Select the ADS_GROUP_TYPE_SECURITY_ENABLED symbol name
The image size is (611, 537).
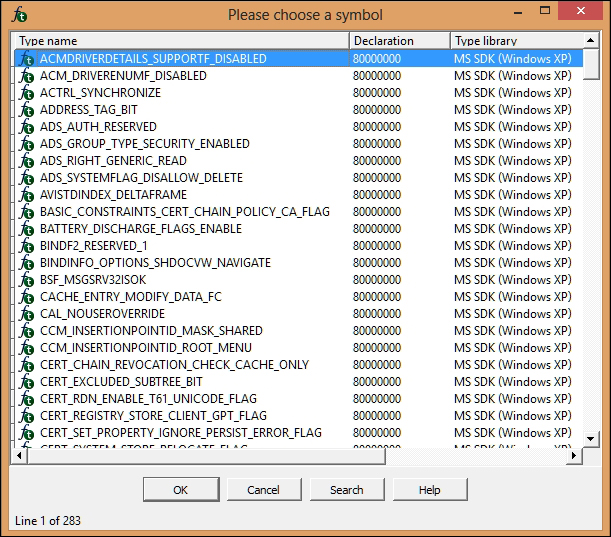145,144
